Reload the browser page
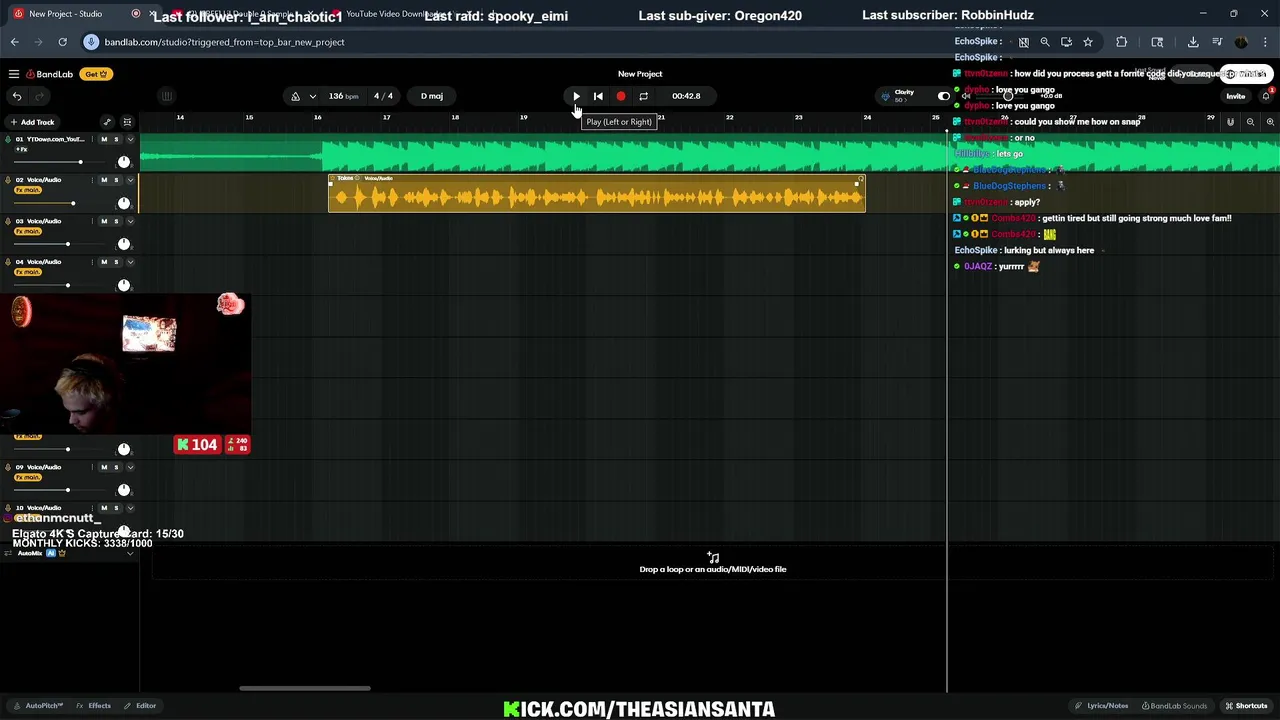 [x=62, y=42]
